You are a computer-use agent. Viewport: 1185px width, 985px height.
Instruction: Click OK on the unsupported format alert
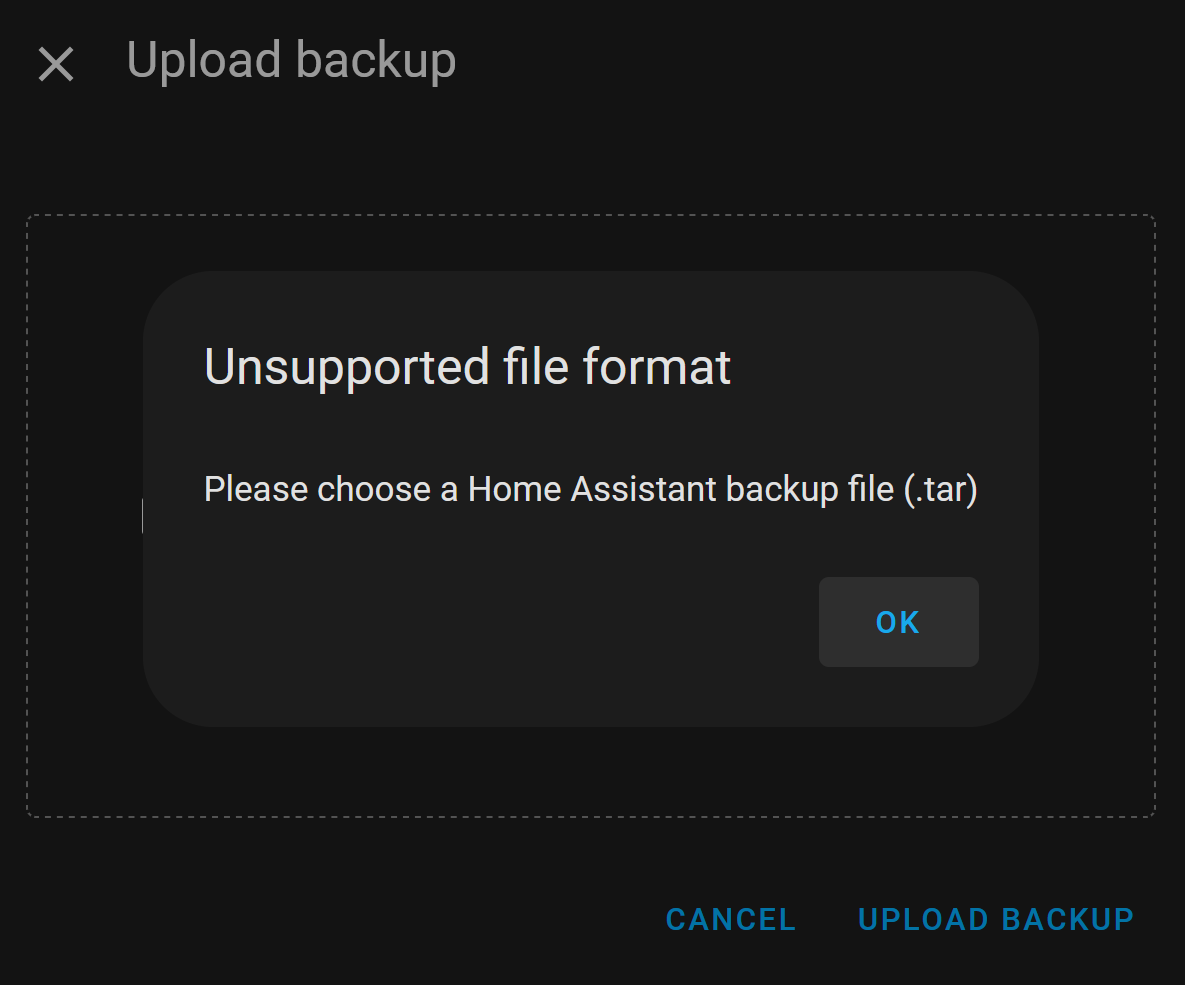click(x=899, y=622)
